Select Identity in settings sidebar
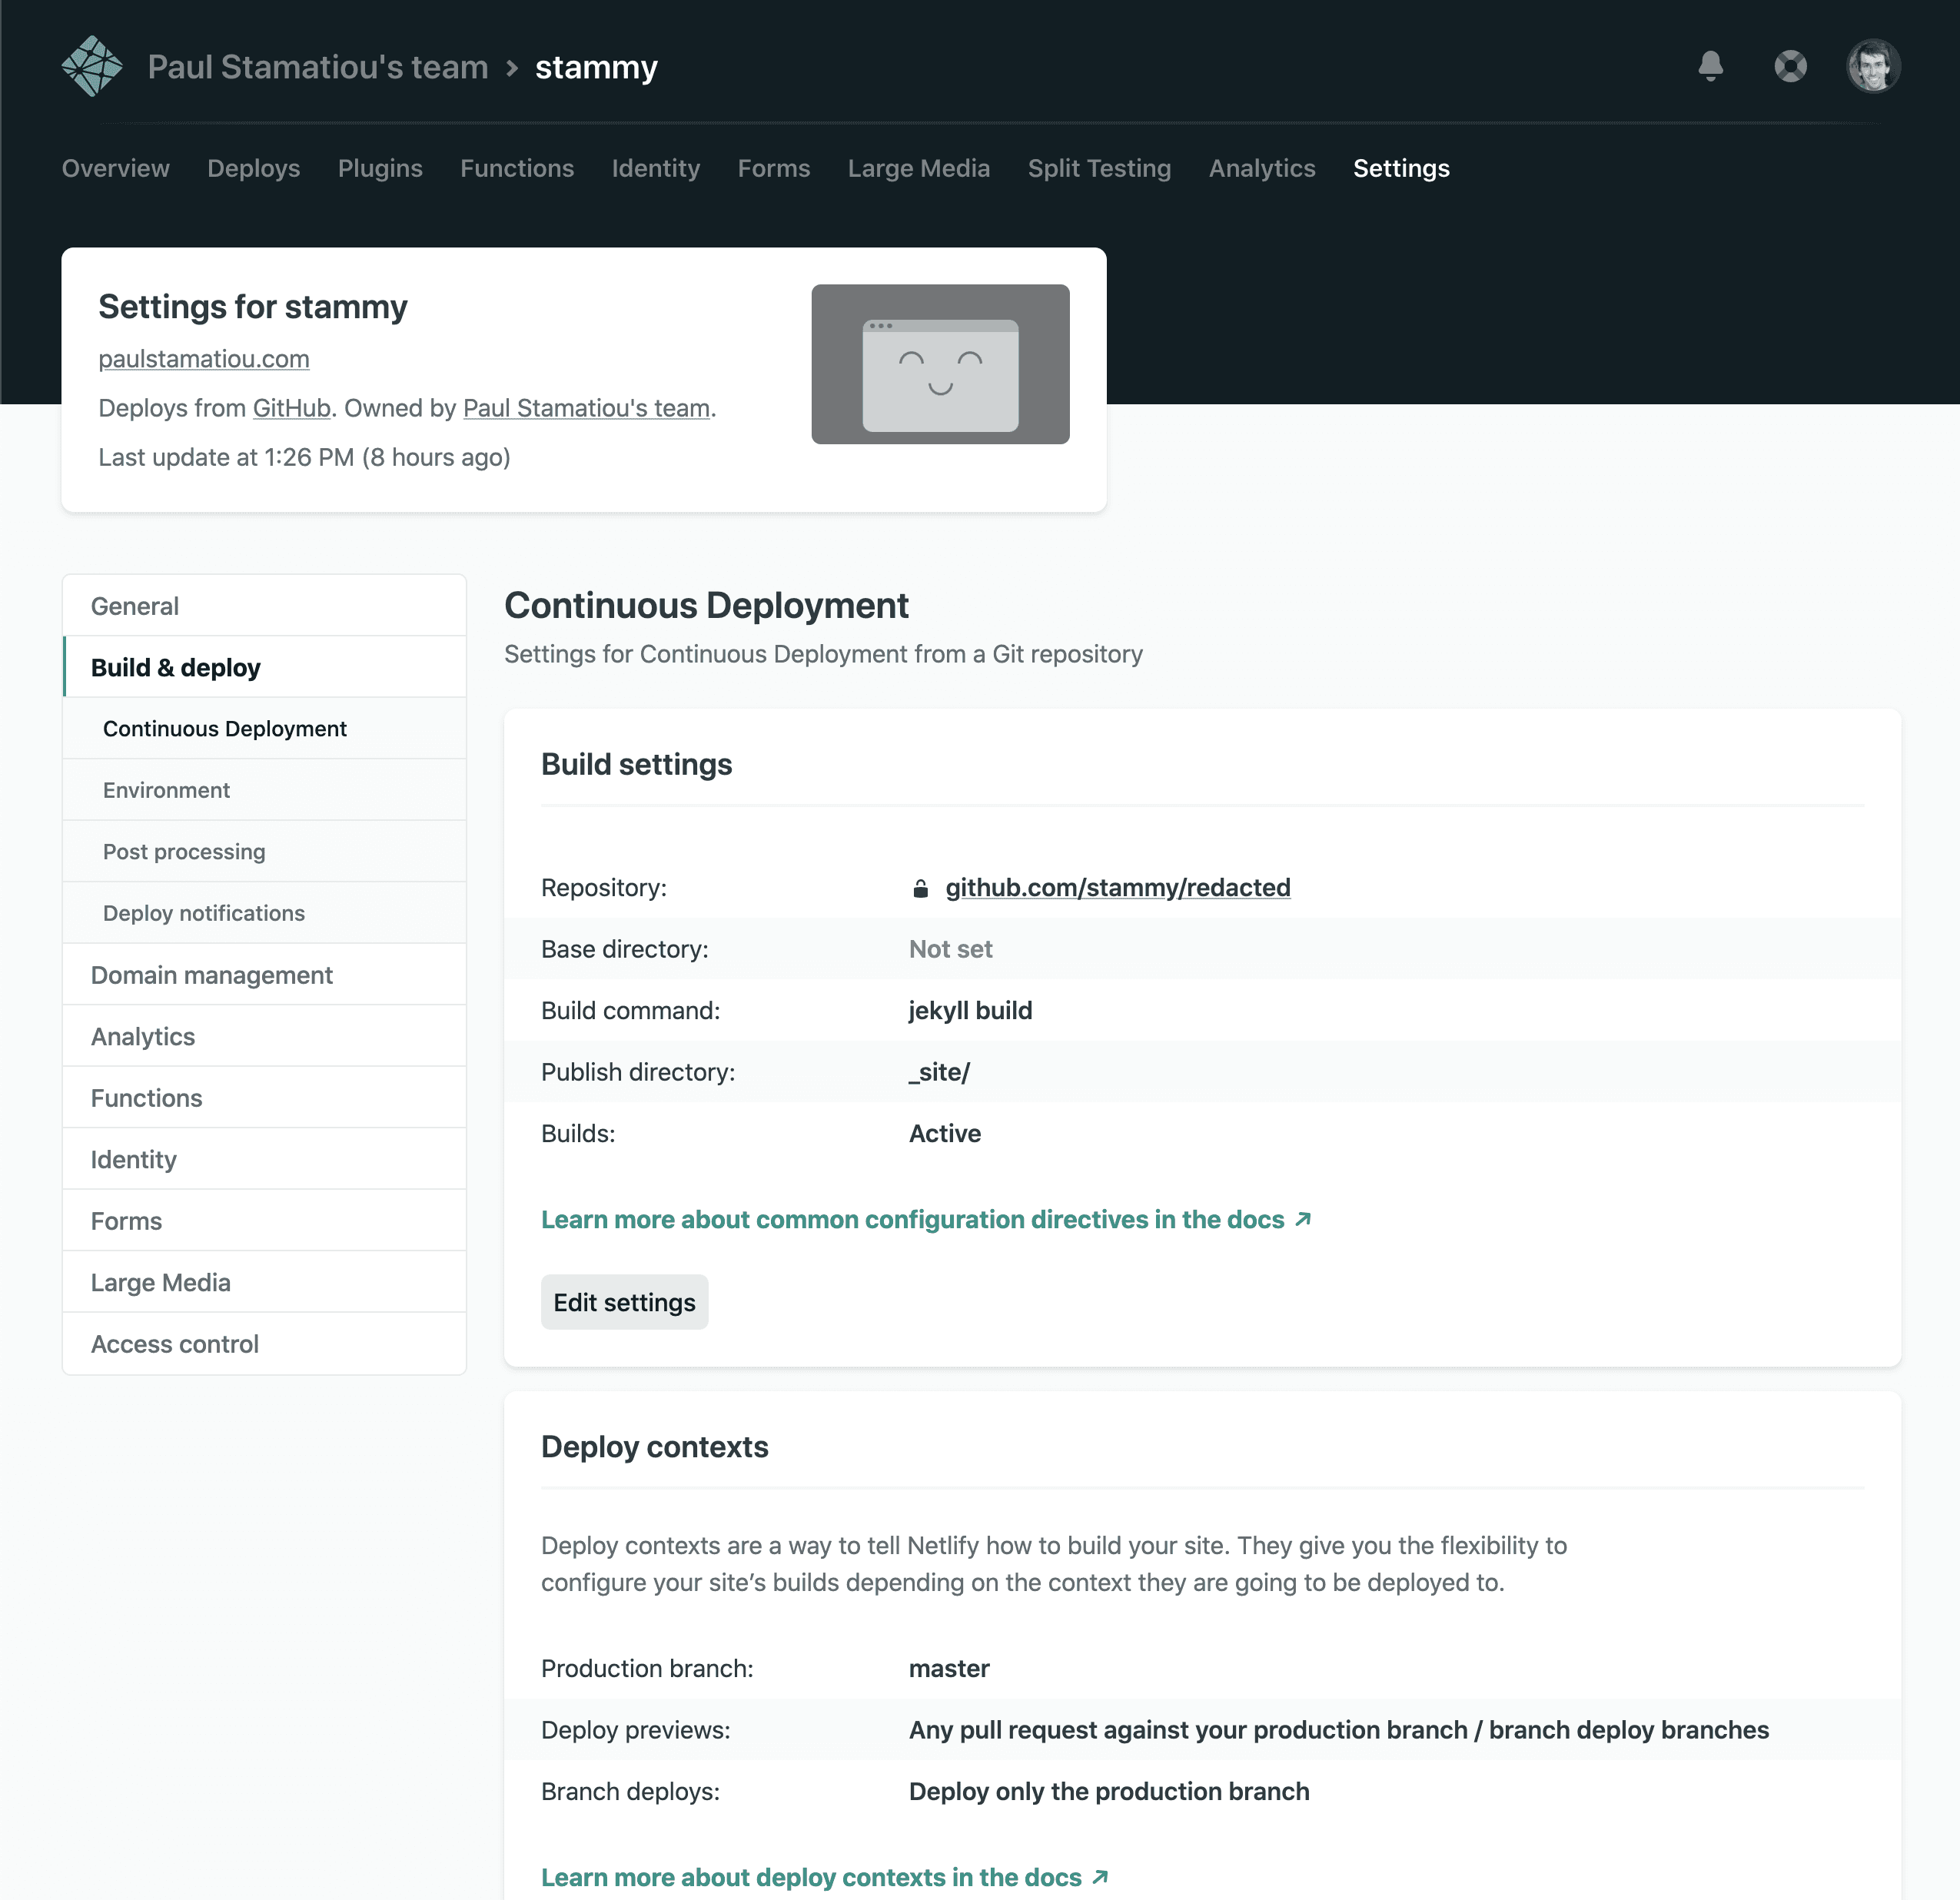The width and height of the screenshot is (1960, 1900). [x=264, y=1159]
